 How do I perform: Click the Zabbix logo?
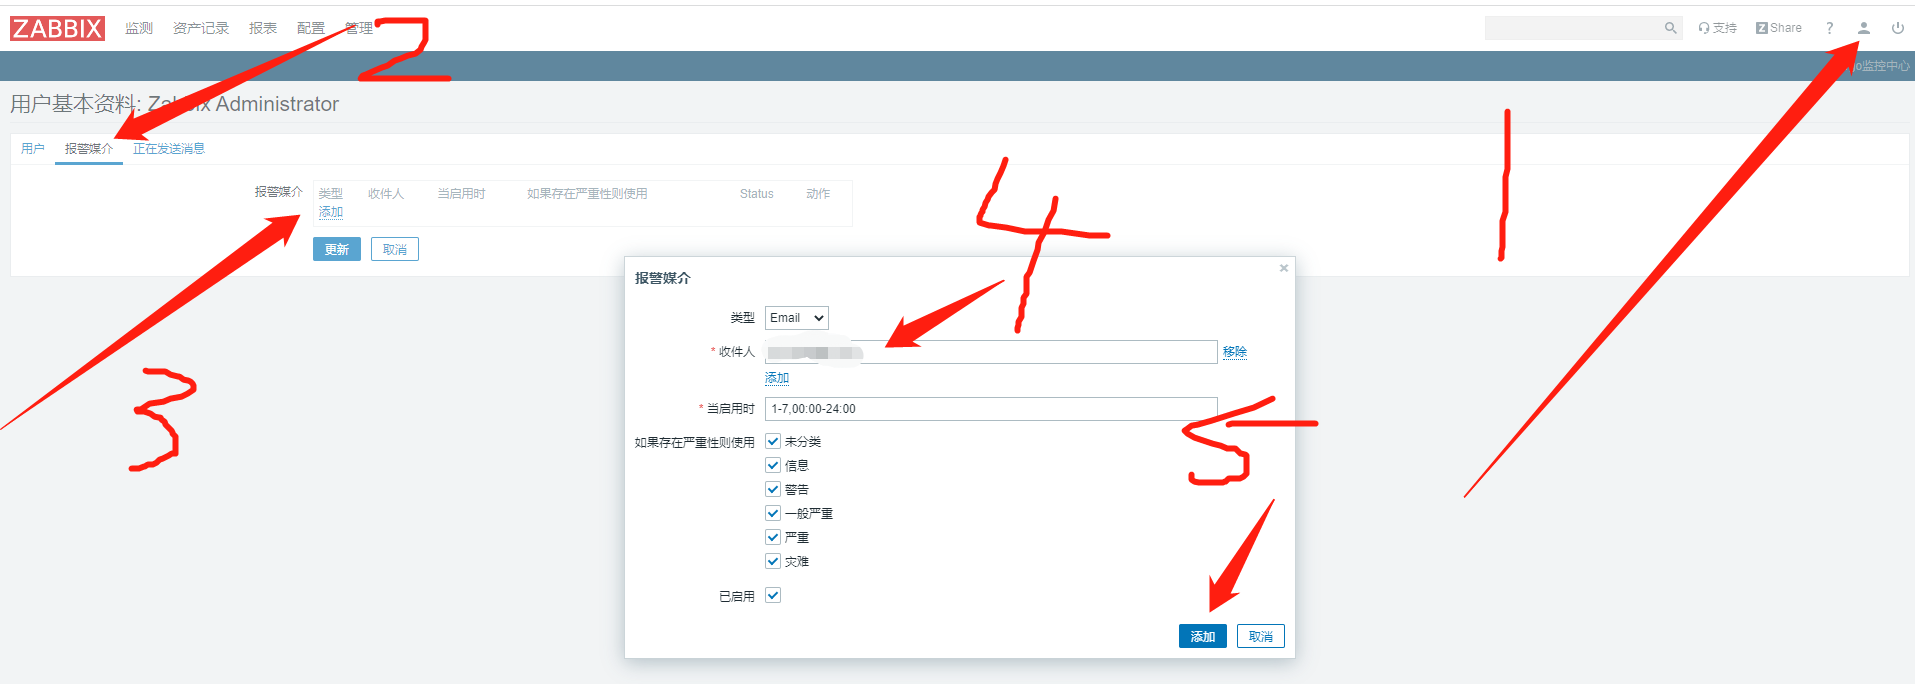(57, 28)
